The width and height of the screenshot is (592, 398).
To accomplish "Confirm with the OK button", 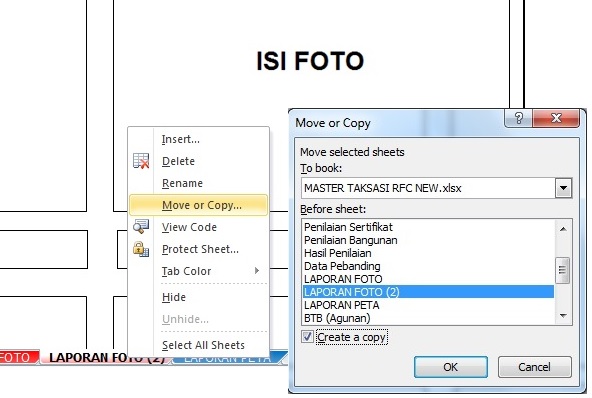I will click(450, 367).
